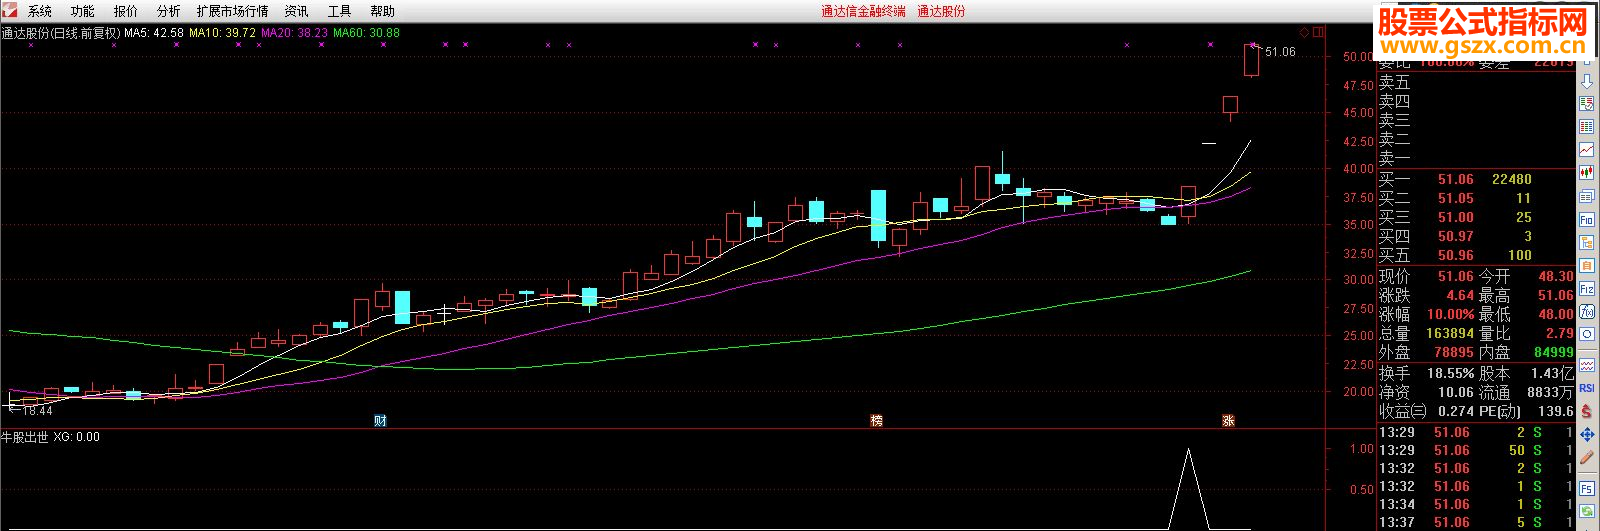Open the quote table grid icon
The image size is (1600, 531).
click(1587, 127)
